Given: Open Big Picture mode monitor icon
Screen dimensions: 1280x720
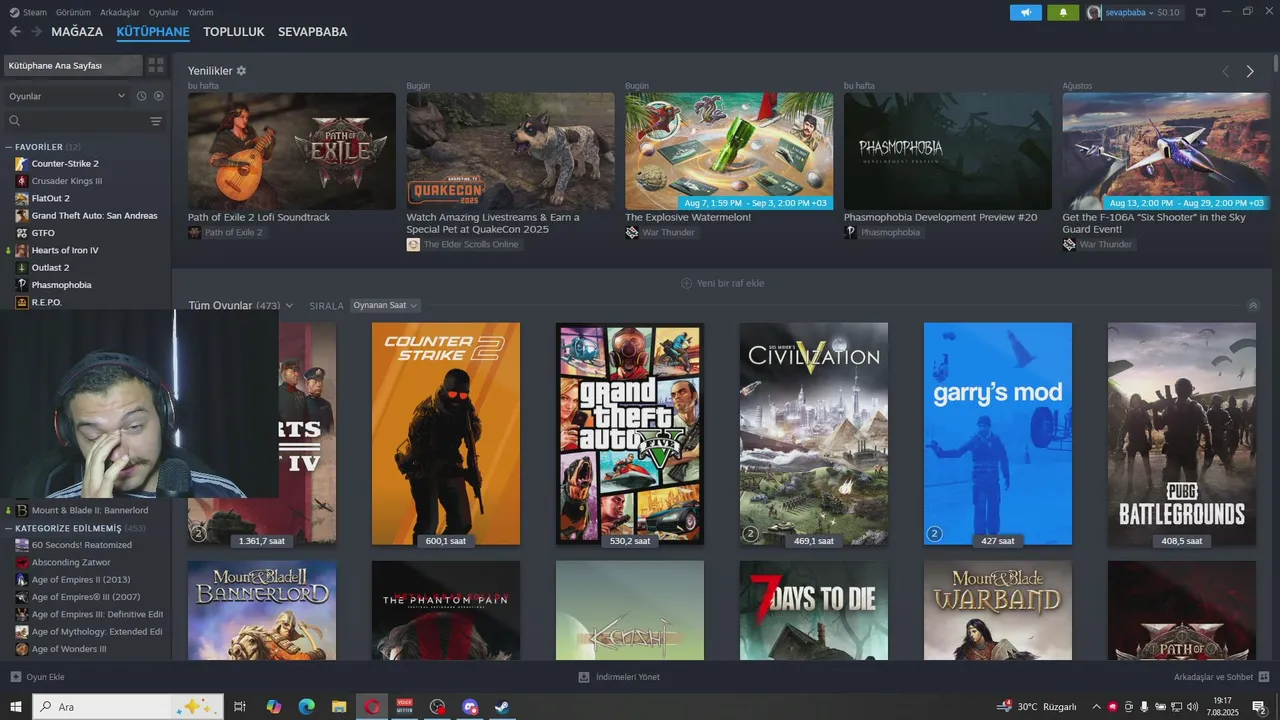Looking at the screenshot, I should pos(1201,12).
